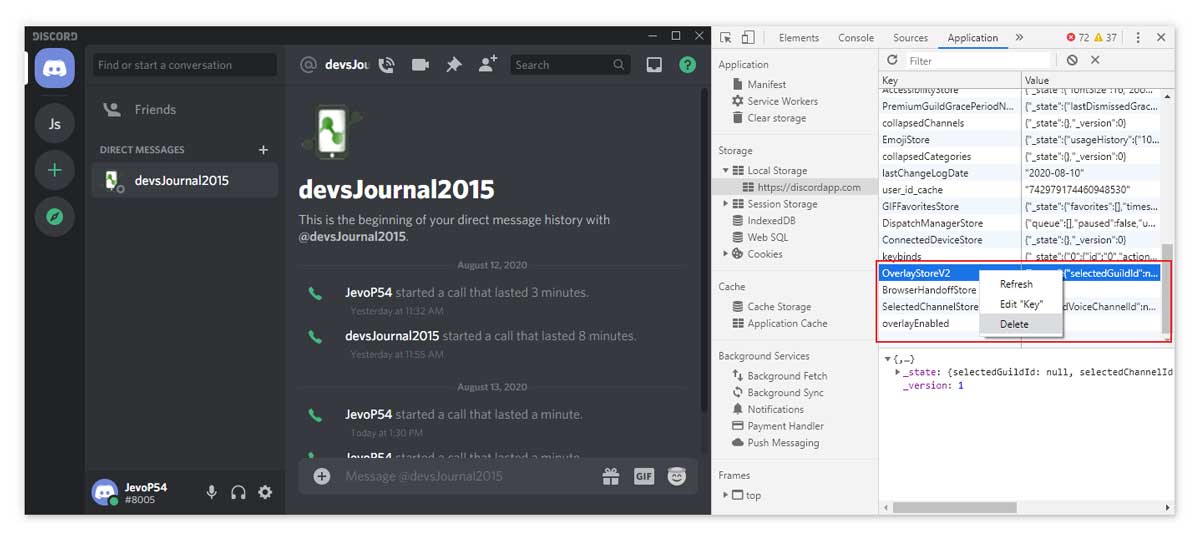Toggle DevTools inspect element mode
The width and height of the screenshot is (1200, 536).
pos(726,38)
